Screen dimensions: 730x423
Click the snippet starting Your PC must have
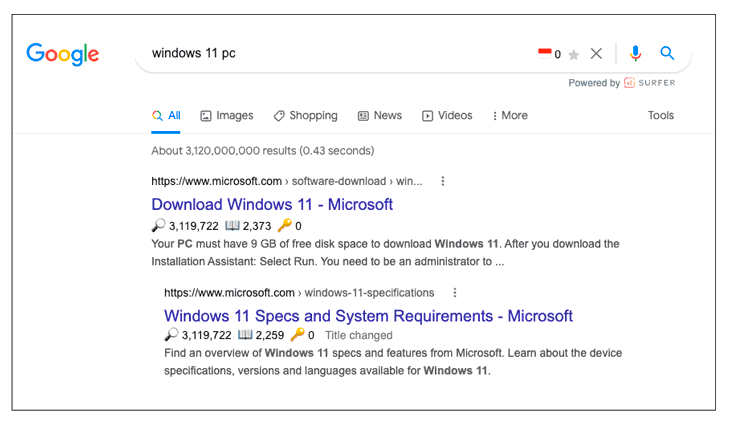(385, 253)
